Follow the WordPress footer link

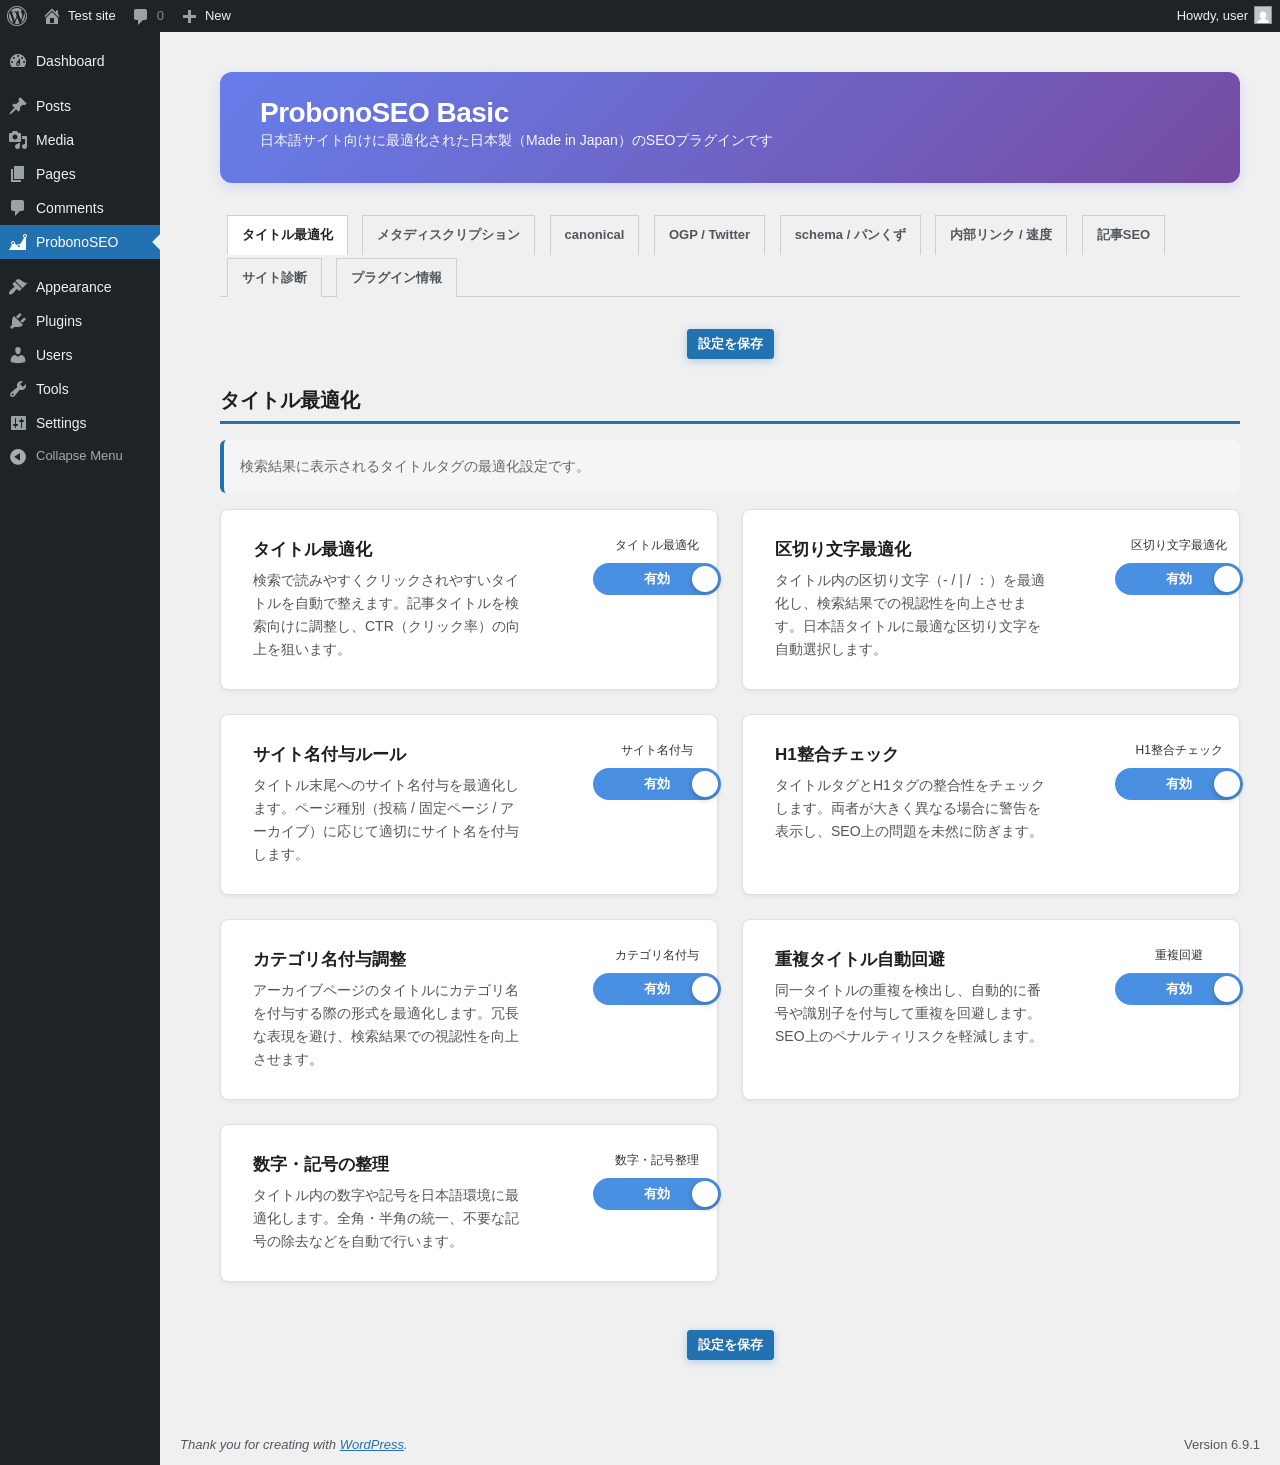pyautogui.click(x=372, y=1445)
